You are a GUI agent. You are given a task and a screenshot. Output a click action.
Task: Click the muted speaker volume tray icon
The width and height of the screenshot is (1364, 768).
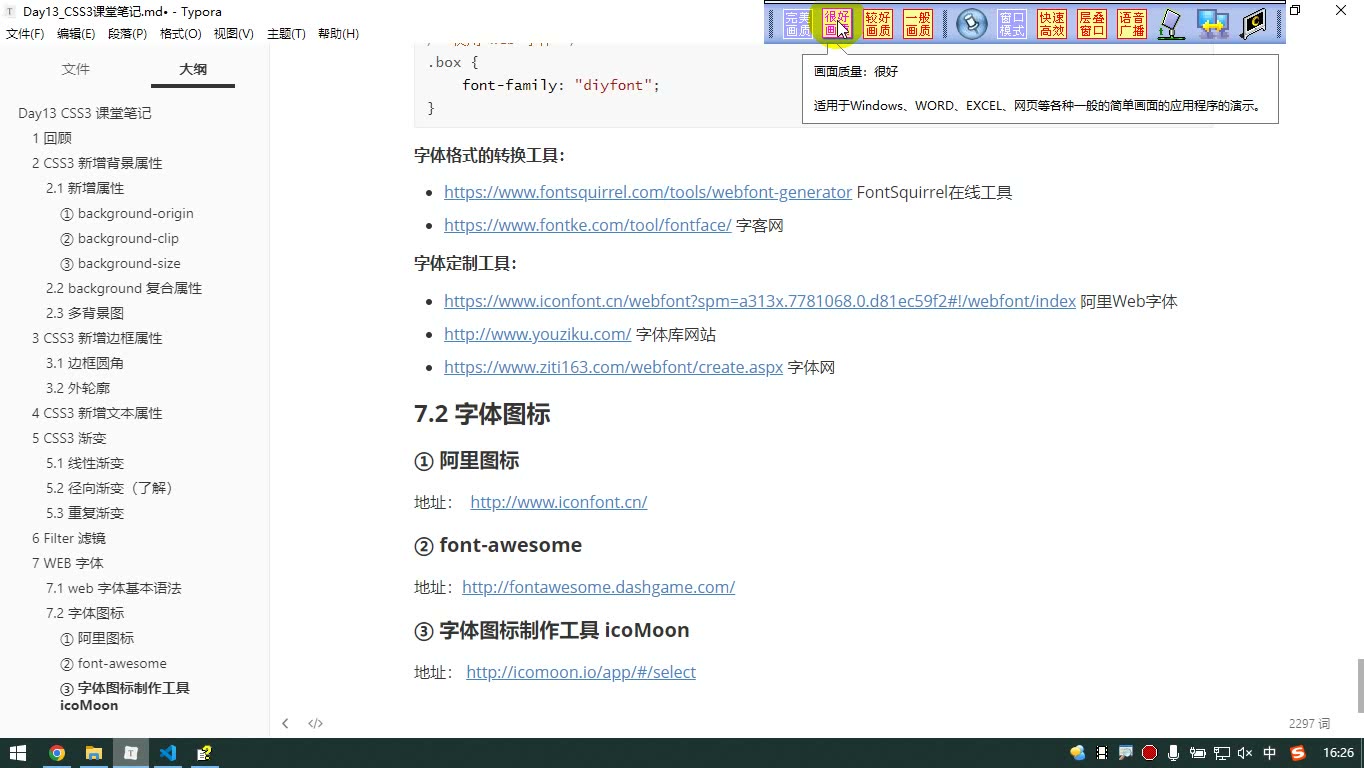pyautogui.click(x=1245, y=753)
